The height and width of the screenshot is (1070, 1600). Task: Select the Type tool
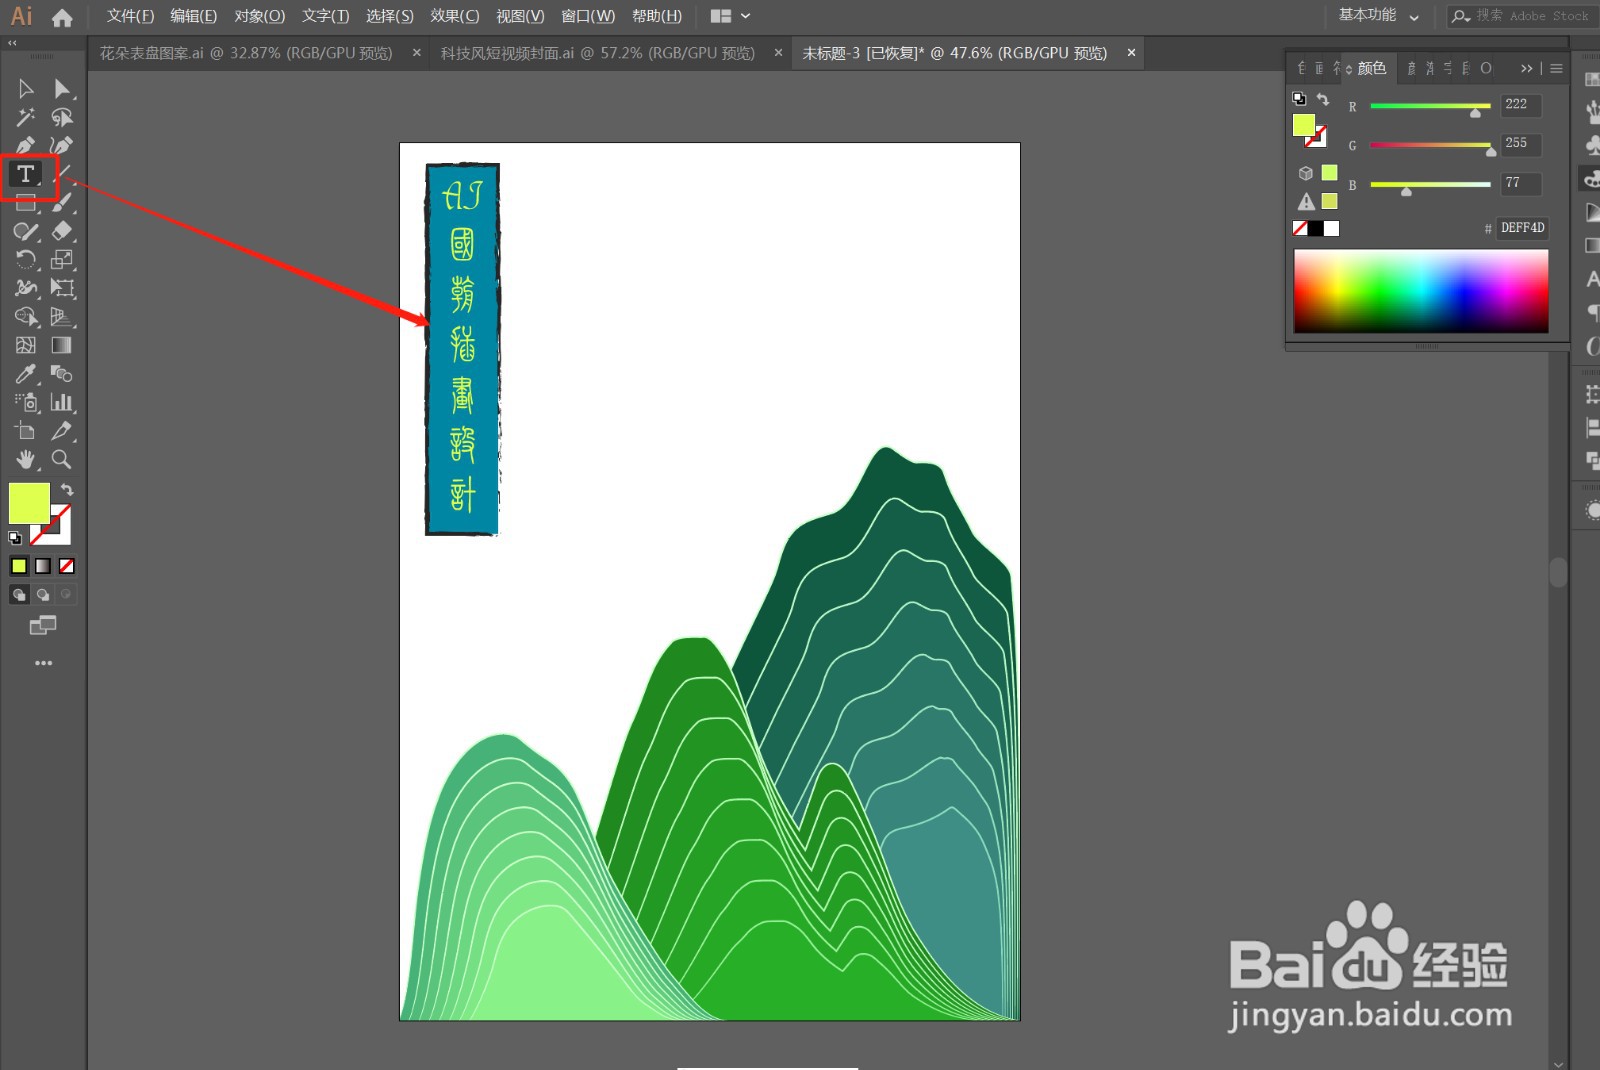(26, 174)
